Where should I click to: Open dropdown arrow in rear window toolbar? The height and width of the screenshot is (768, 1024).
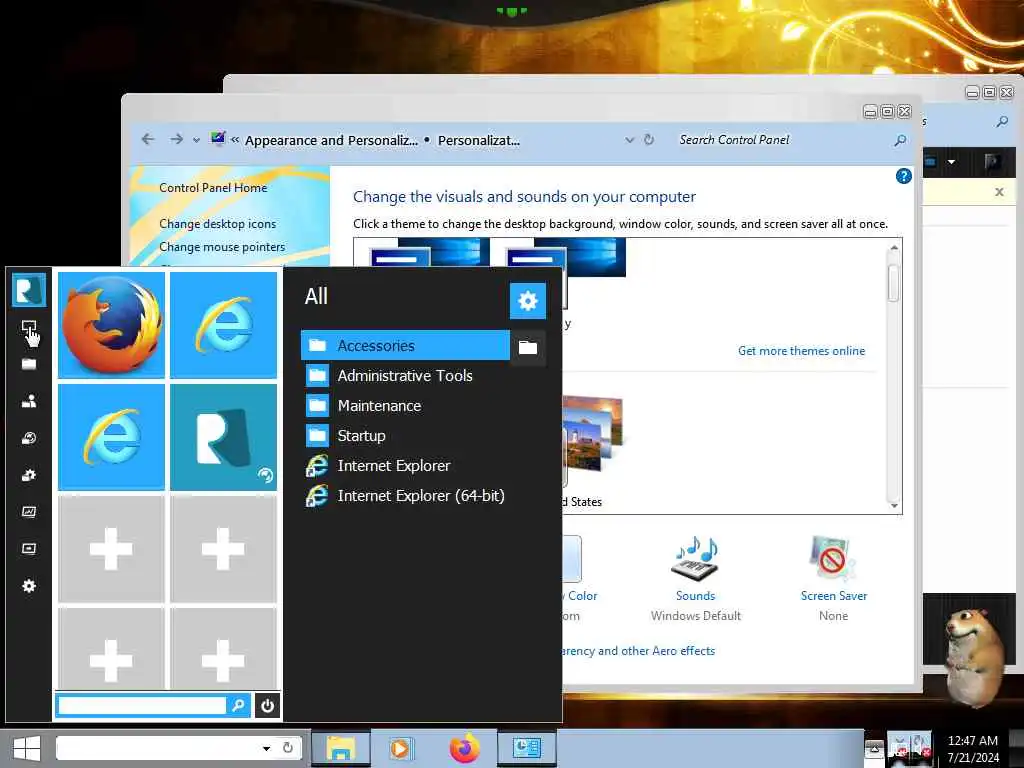click(x=952, y=161)
